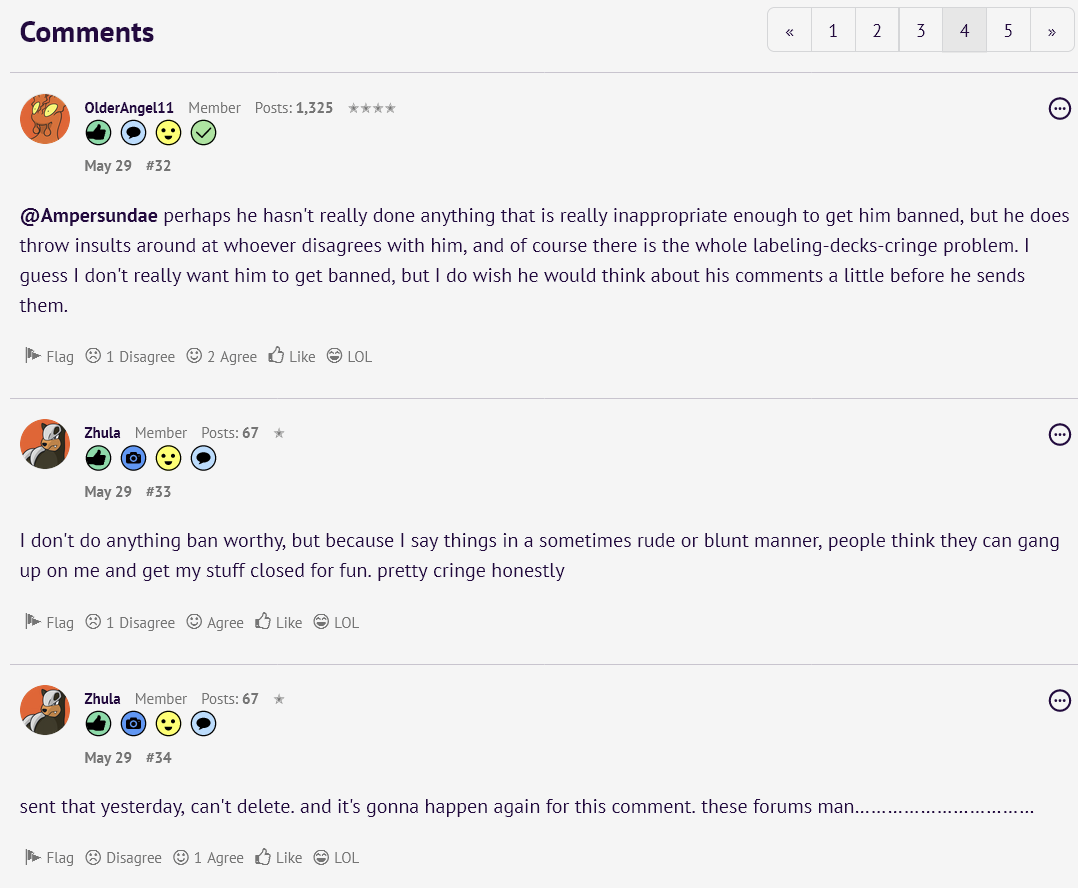Open OlderAngel11's profile avatar
Screen dimensions: 1078x888
click(x=45, y=119)
